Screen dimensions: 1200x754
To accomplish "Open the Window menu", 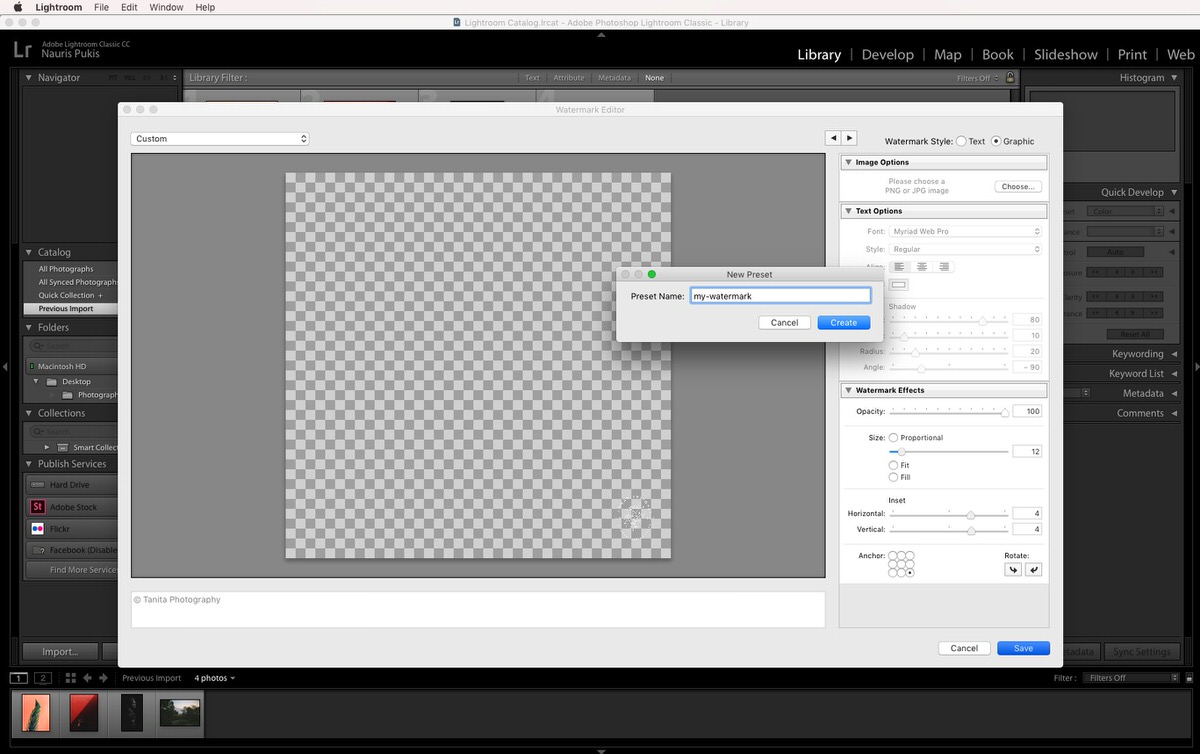I will [x=166, y=7].
